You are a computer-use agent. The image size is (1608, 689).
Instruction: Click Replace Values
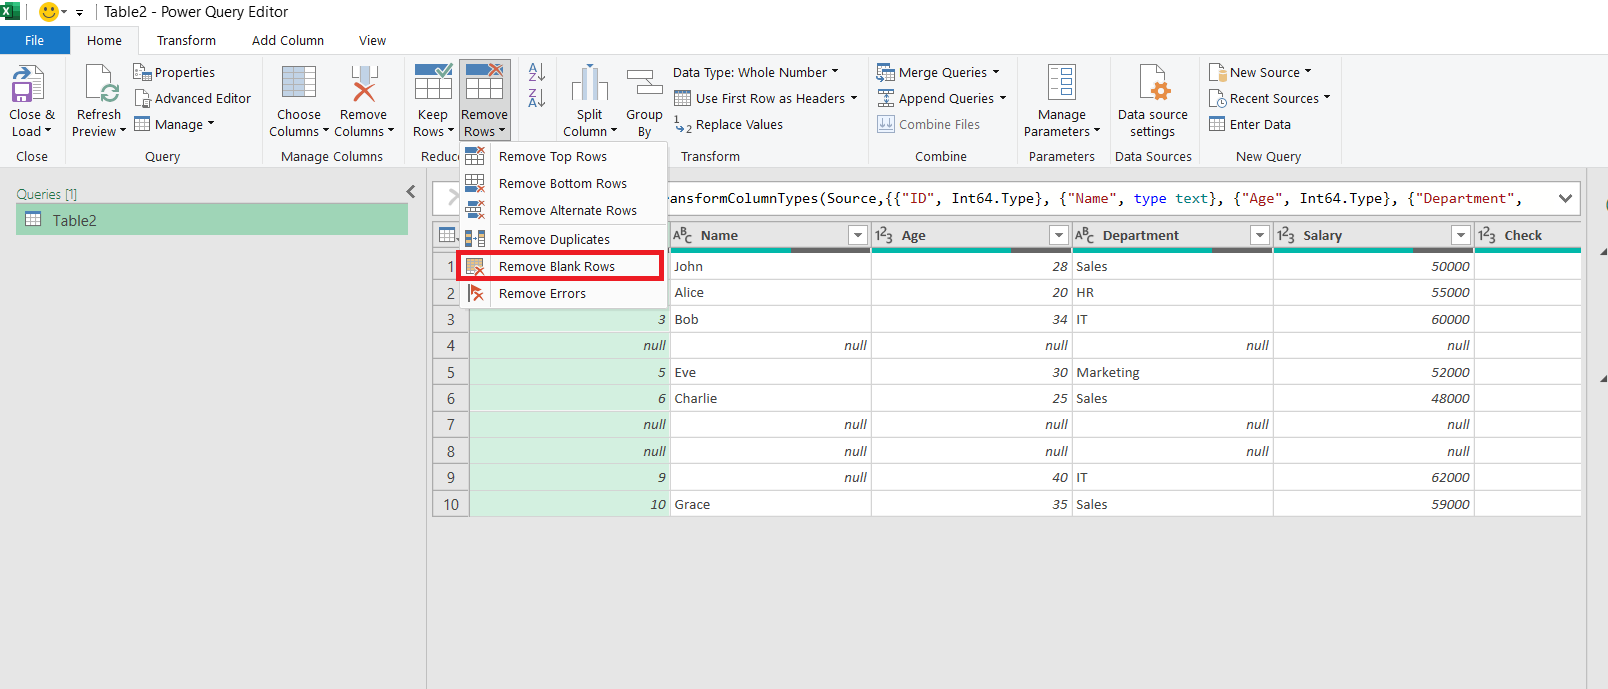pos(728,124)
